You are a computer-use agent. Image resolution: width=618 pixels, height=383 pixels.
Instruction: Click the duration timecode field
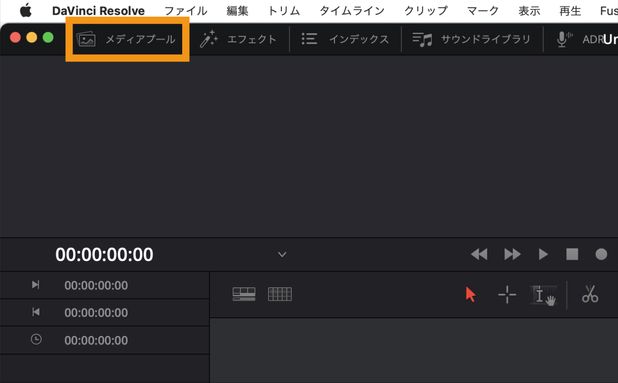coord(96,340)
